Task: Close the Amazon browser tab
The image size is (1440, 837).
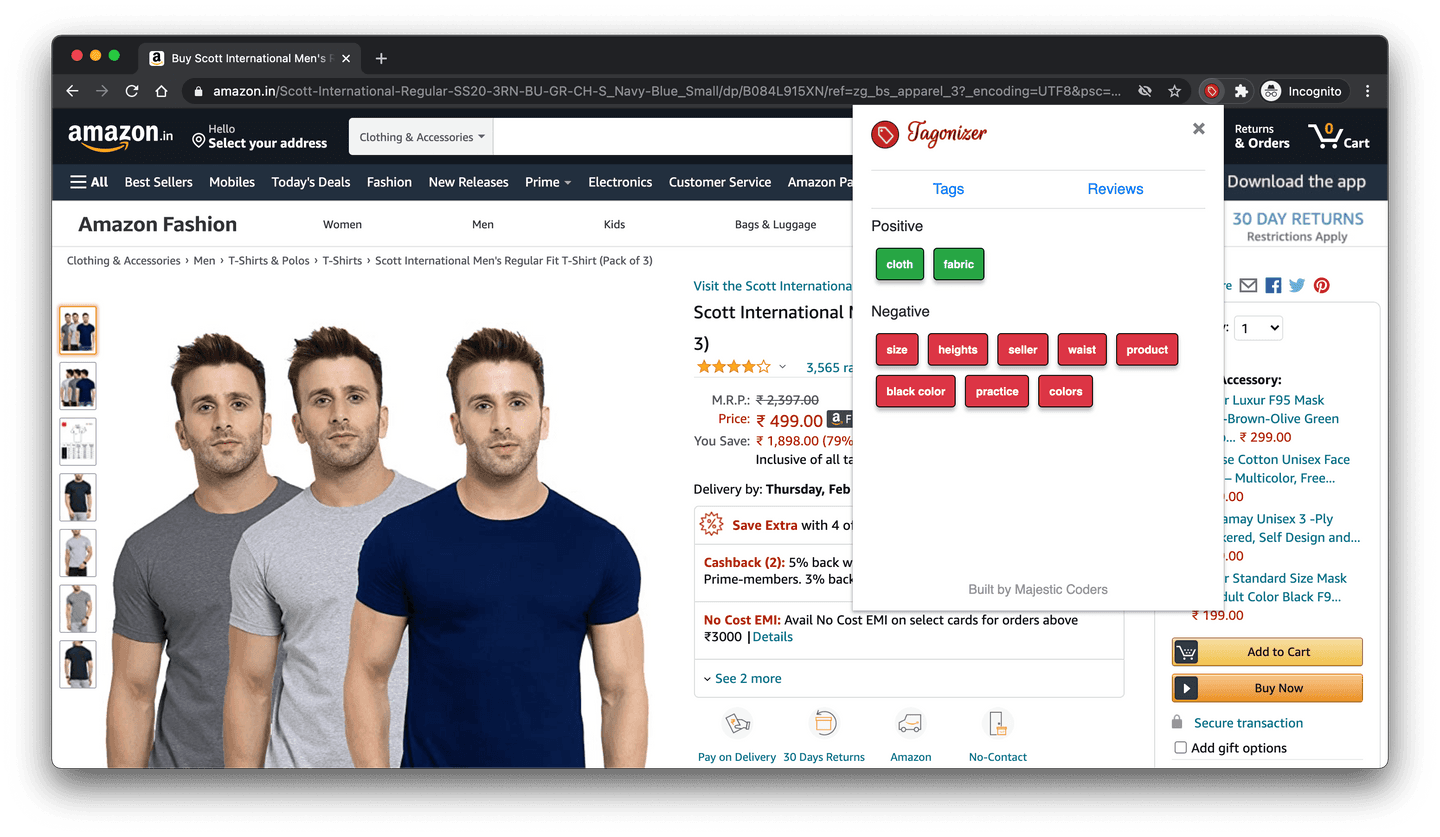Action: (x=346, y=58)
